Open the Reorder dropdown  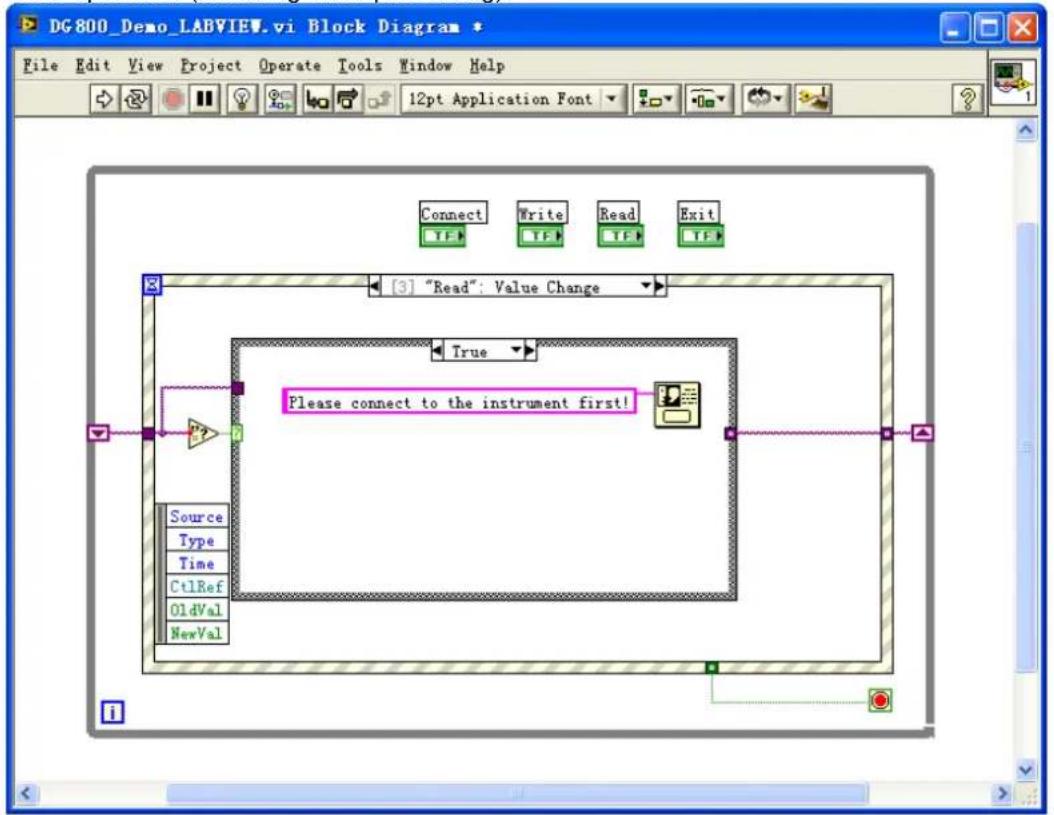point(765,100)
